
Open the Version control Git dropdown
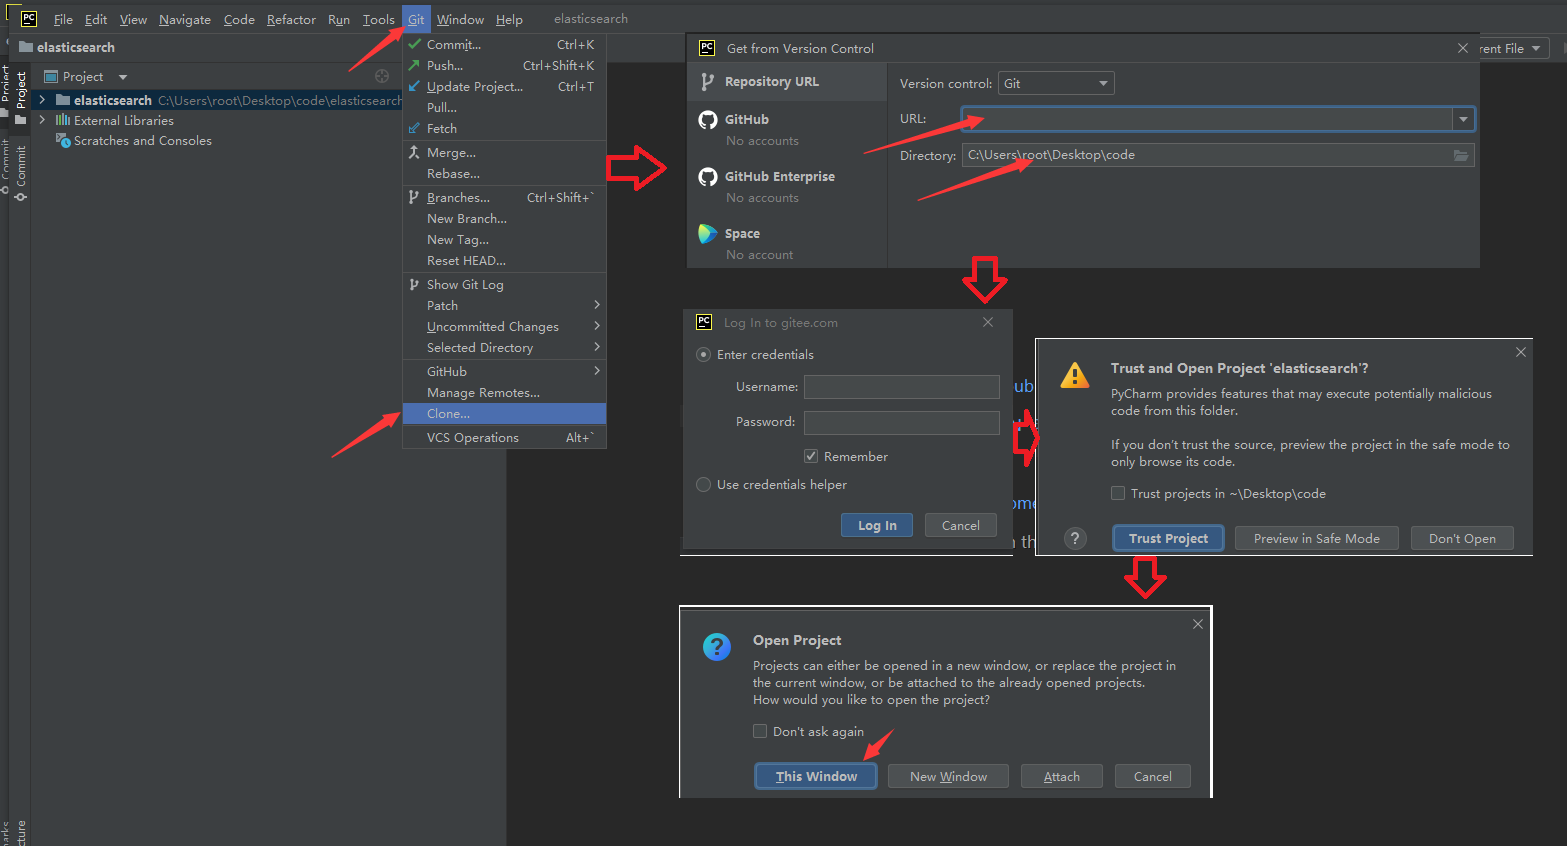[1056, 83]
